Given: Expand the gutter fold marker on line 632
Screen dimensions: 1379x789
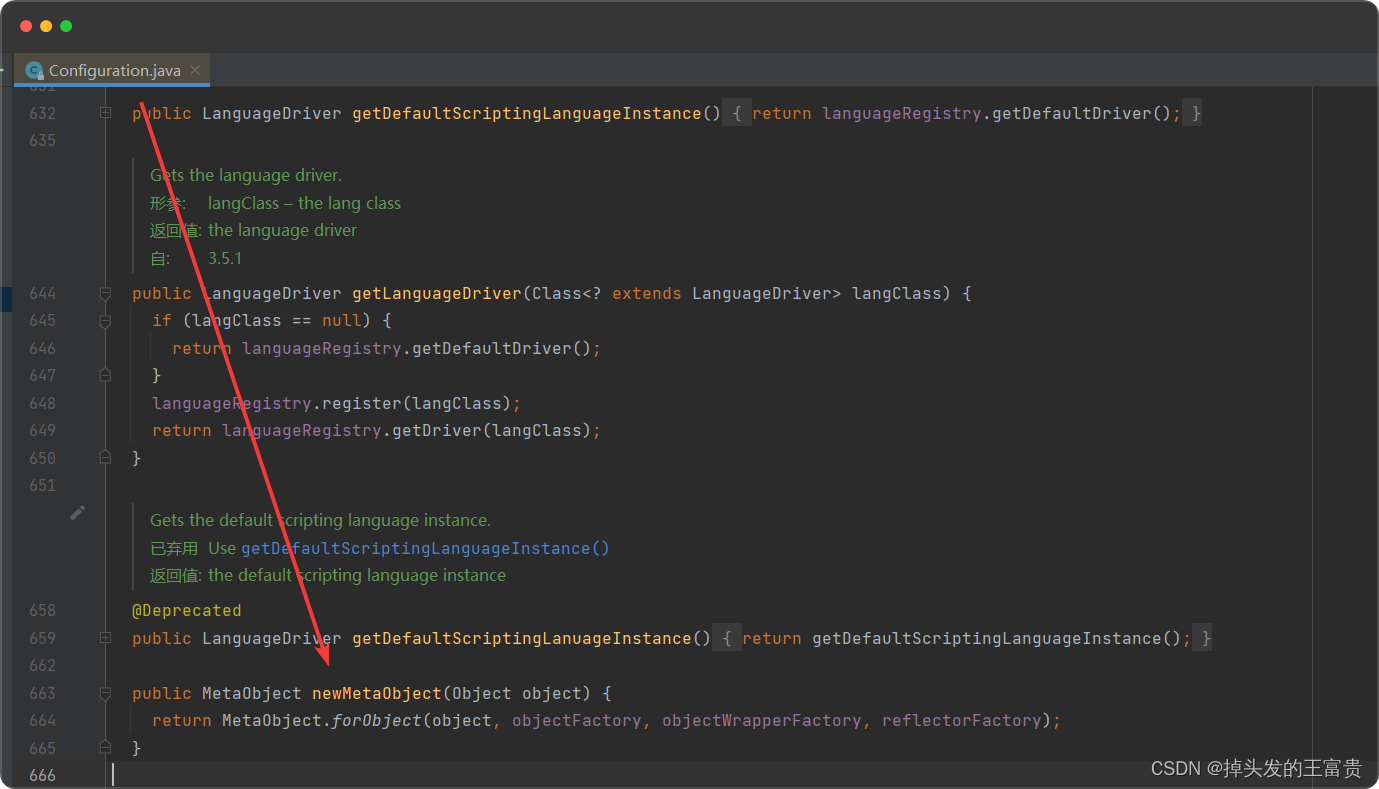Looking at the screenshot, I should (x=105, y=113).
